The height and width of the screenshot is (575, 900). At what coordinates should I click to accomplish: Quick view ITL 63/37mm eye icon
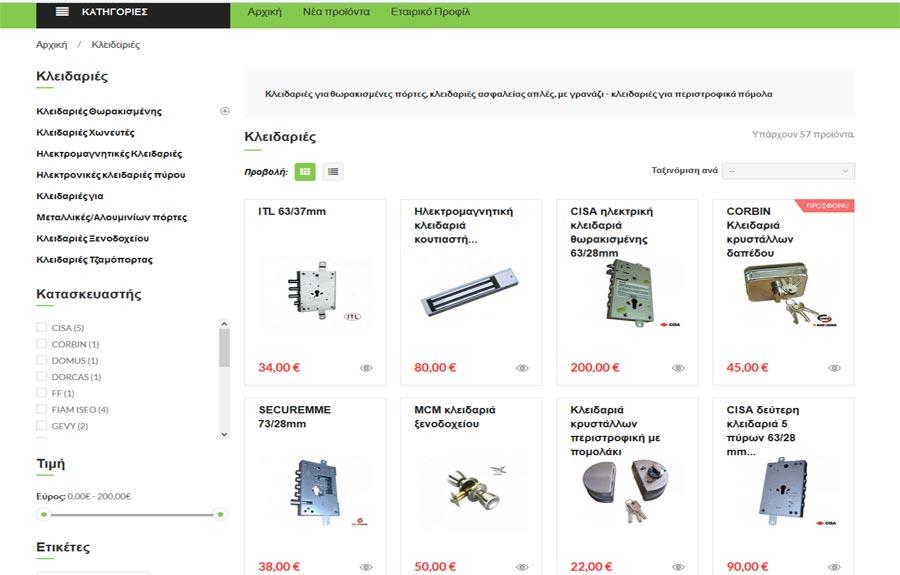pos(366,368)
